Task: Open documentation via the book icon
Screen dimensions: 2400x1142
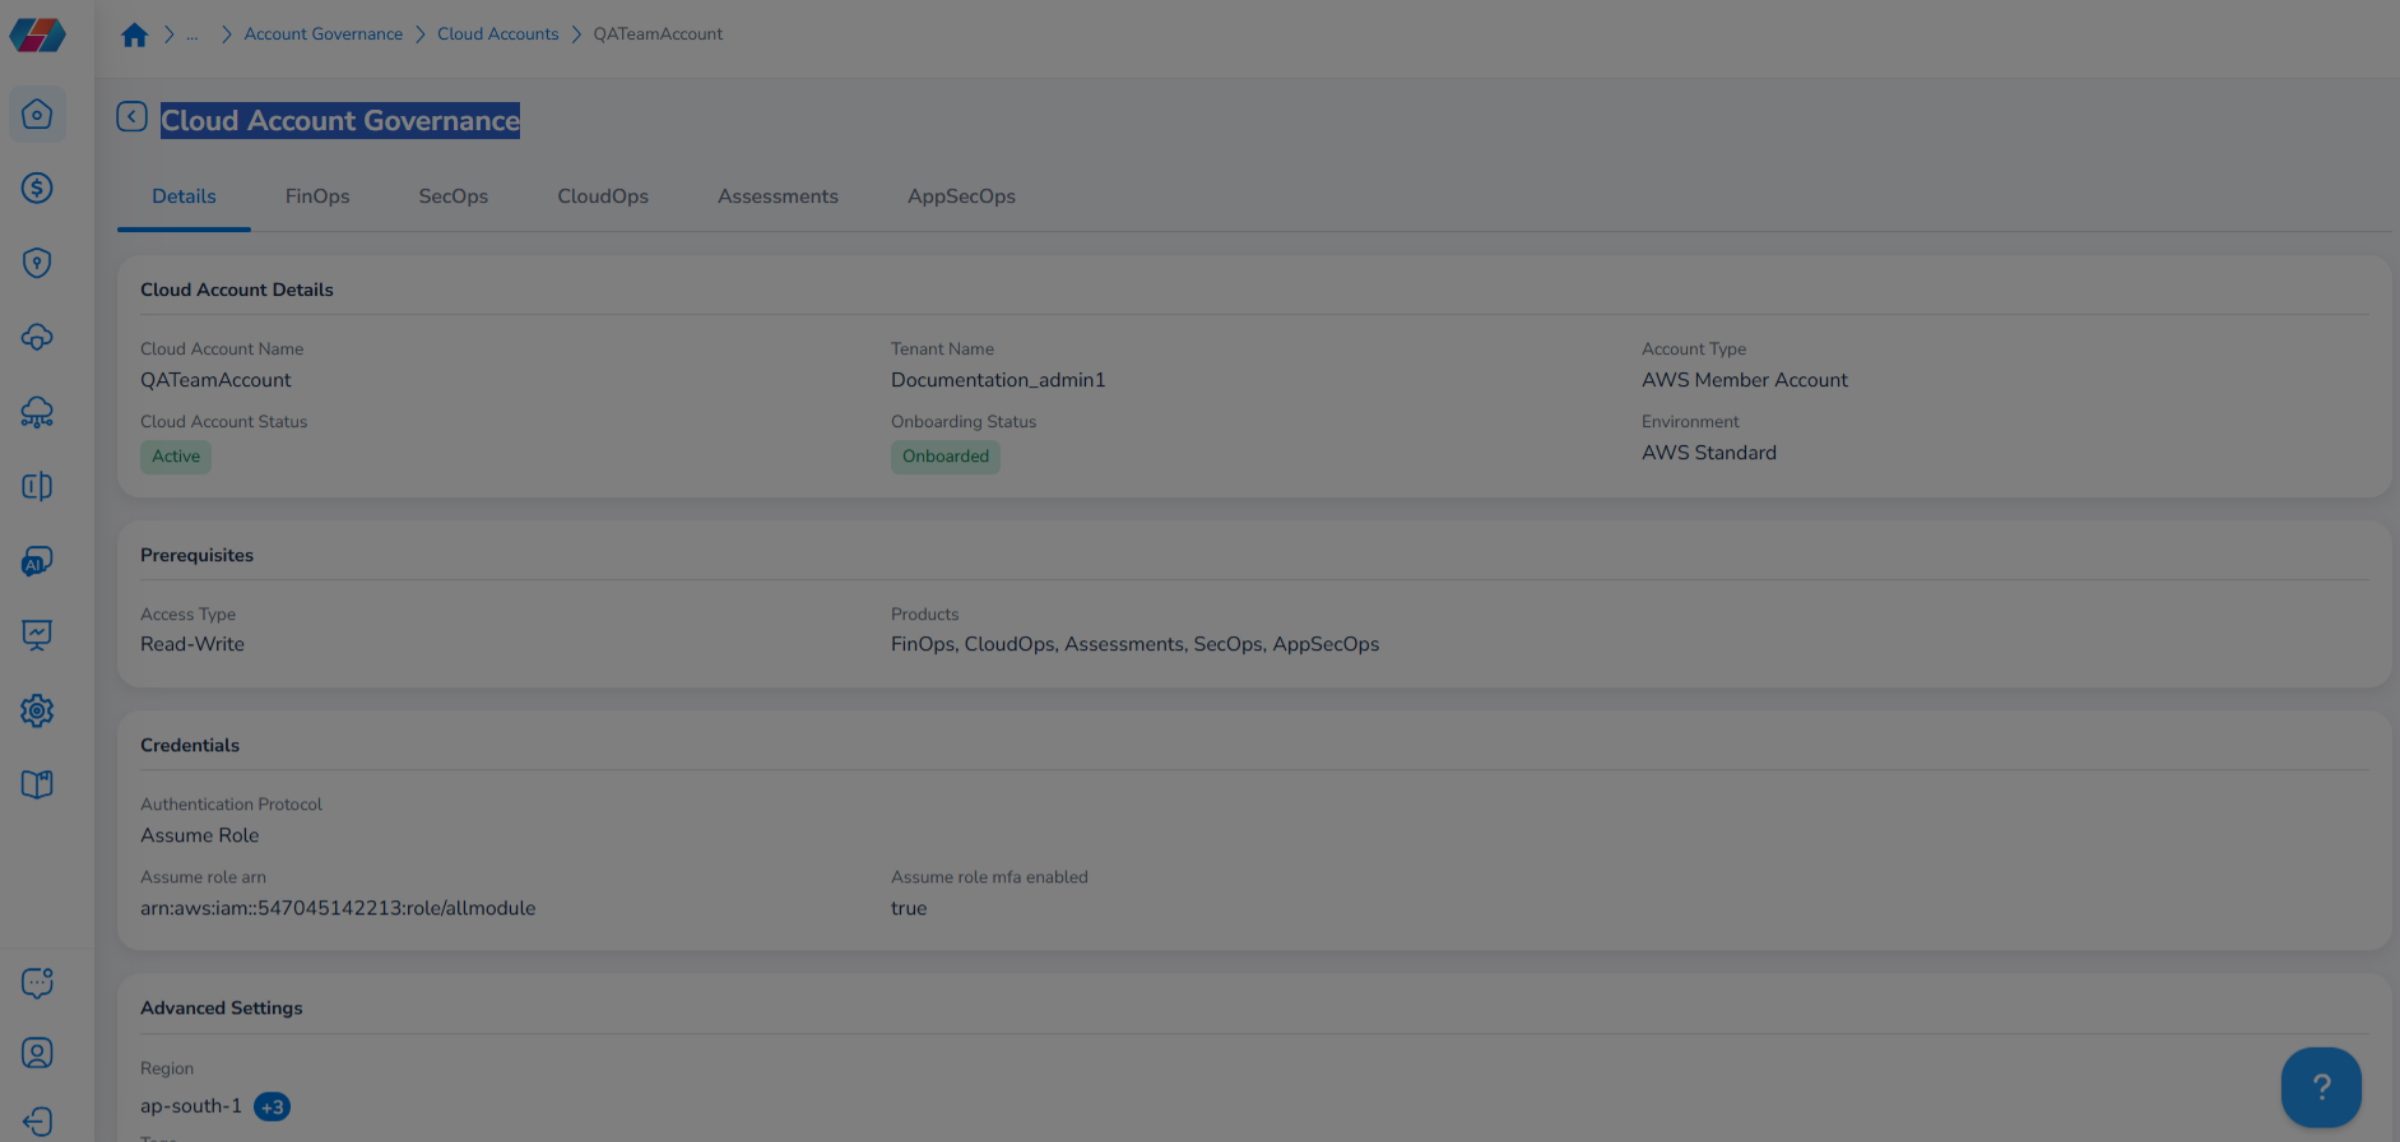Action: click(37, 784)
